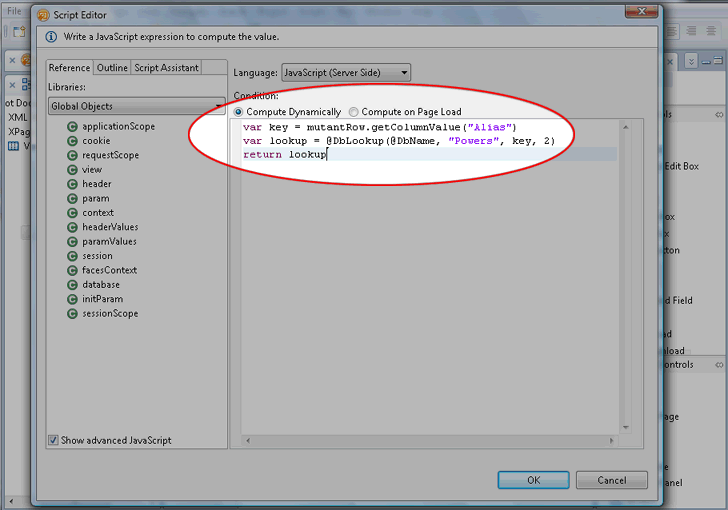Click the paramValues object icon
This screenshot has height=510, width=728.
(72, 242)
